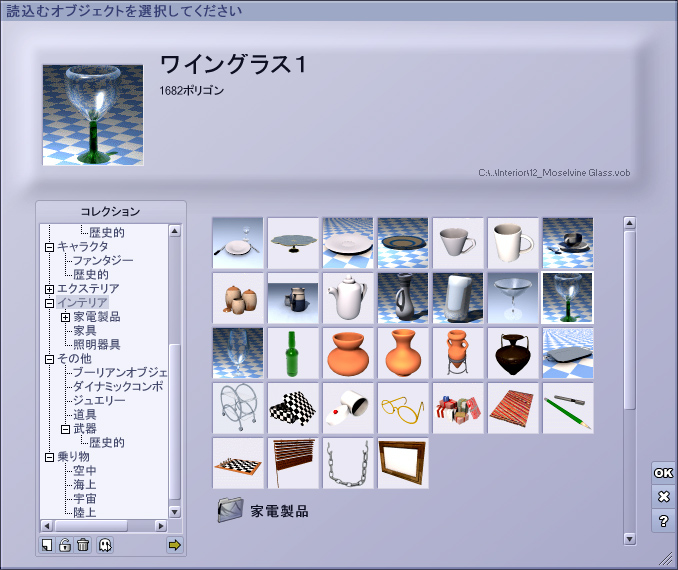This screenshot has height=570, width=678.
Task: Select the black pitcher thumbnail
Action: (403, 298)
